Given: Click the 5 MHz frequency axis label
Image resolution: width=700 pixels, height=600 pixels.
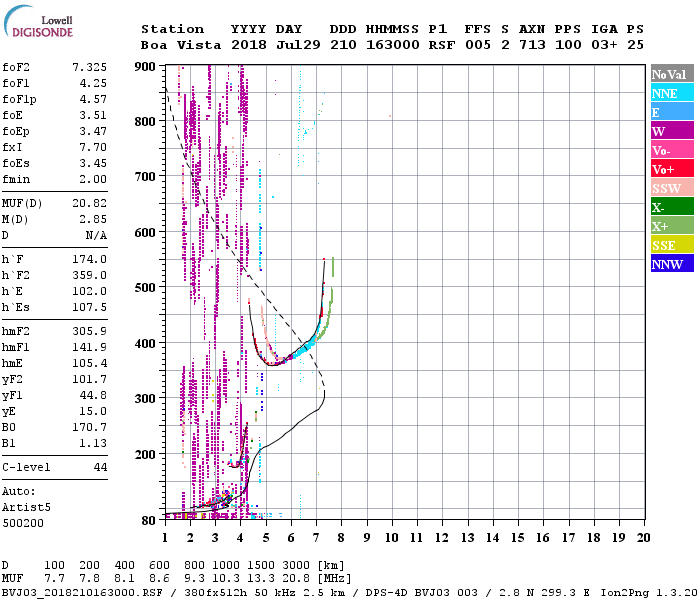Looking at the screenshot, I should (x=266, y=538).
